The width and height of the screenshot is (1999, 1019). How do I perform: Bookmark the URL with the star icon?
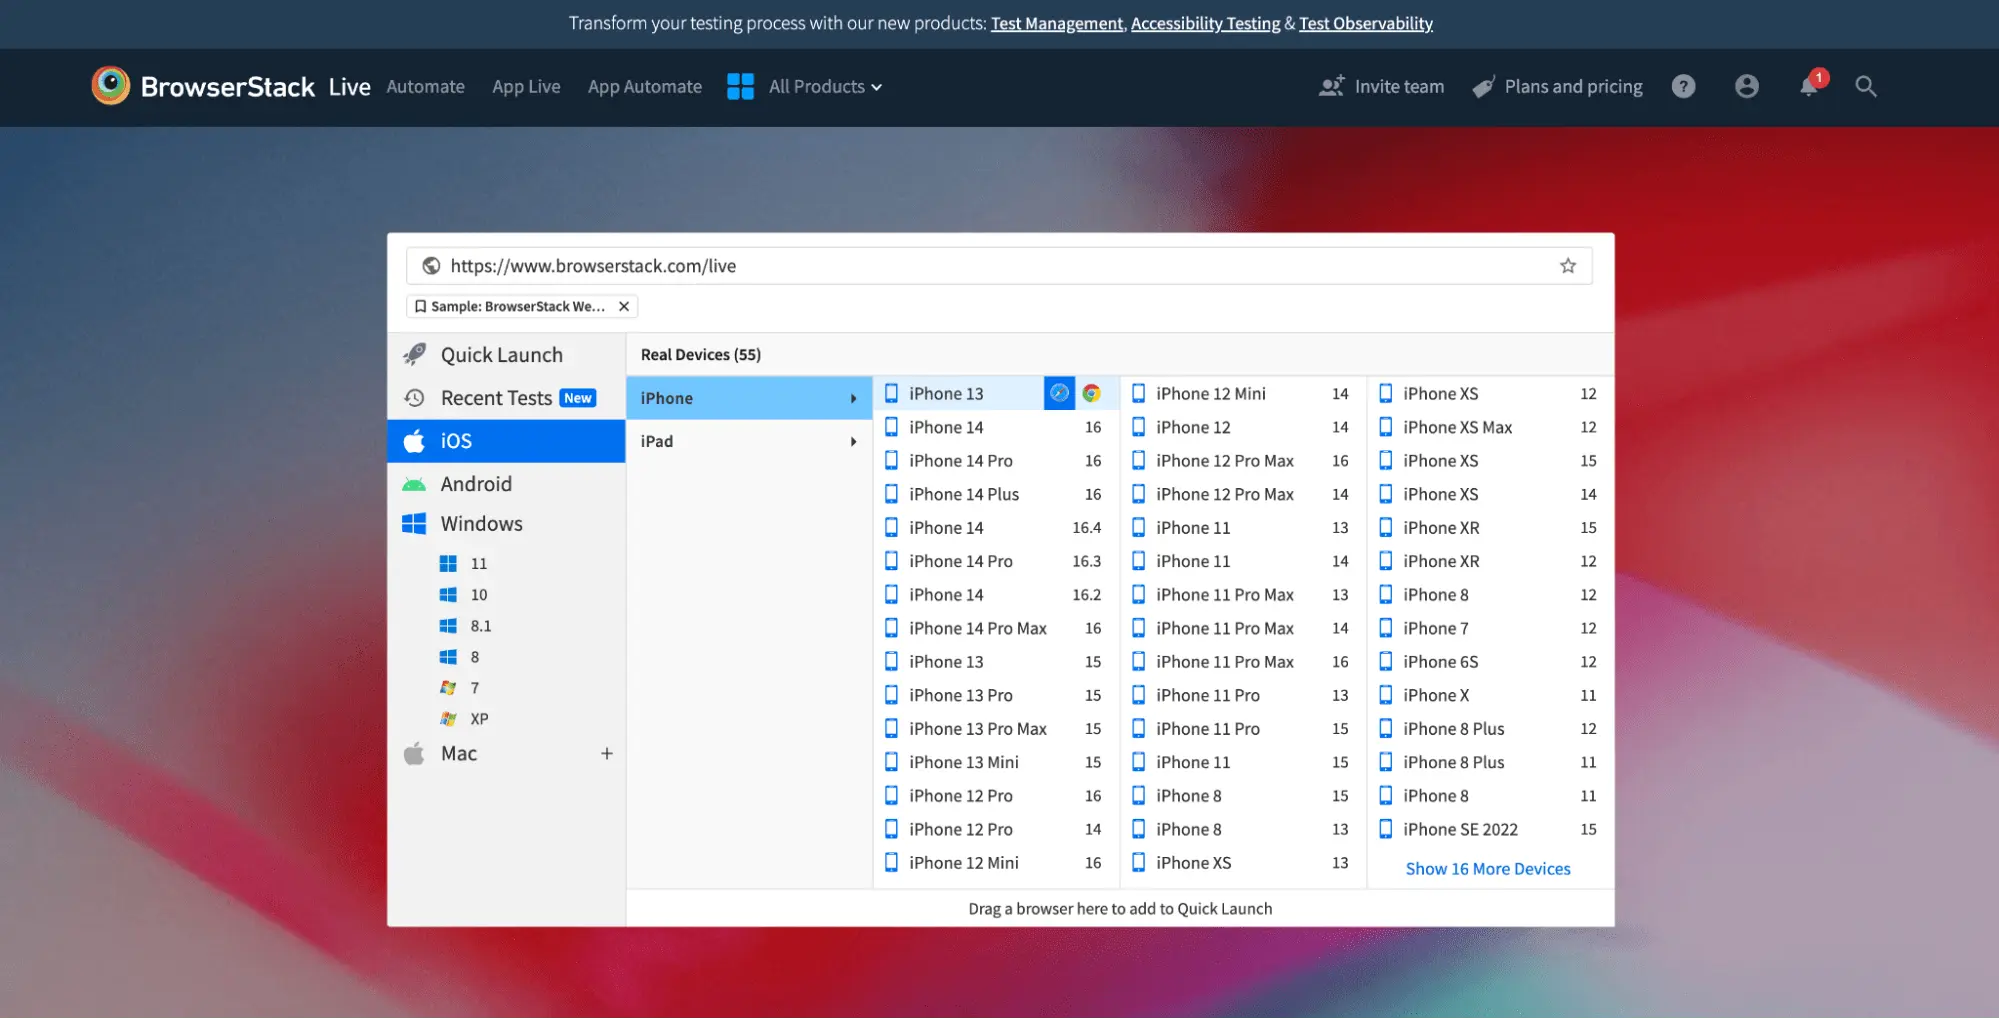click(x=1567, y=266)
